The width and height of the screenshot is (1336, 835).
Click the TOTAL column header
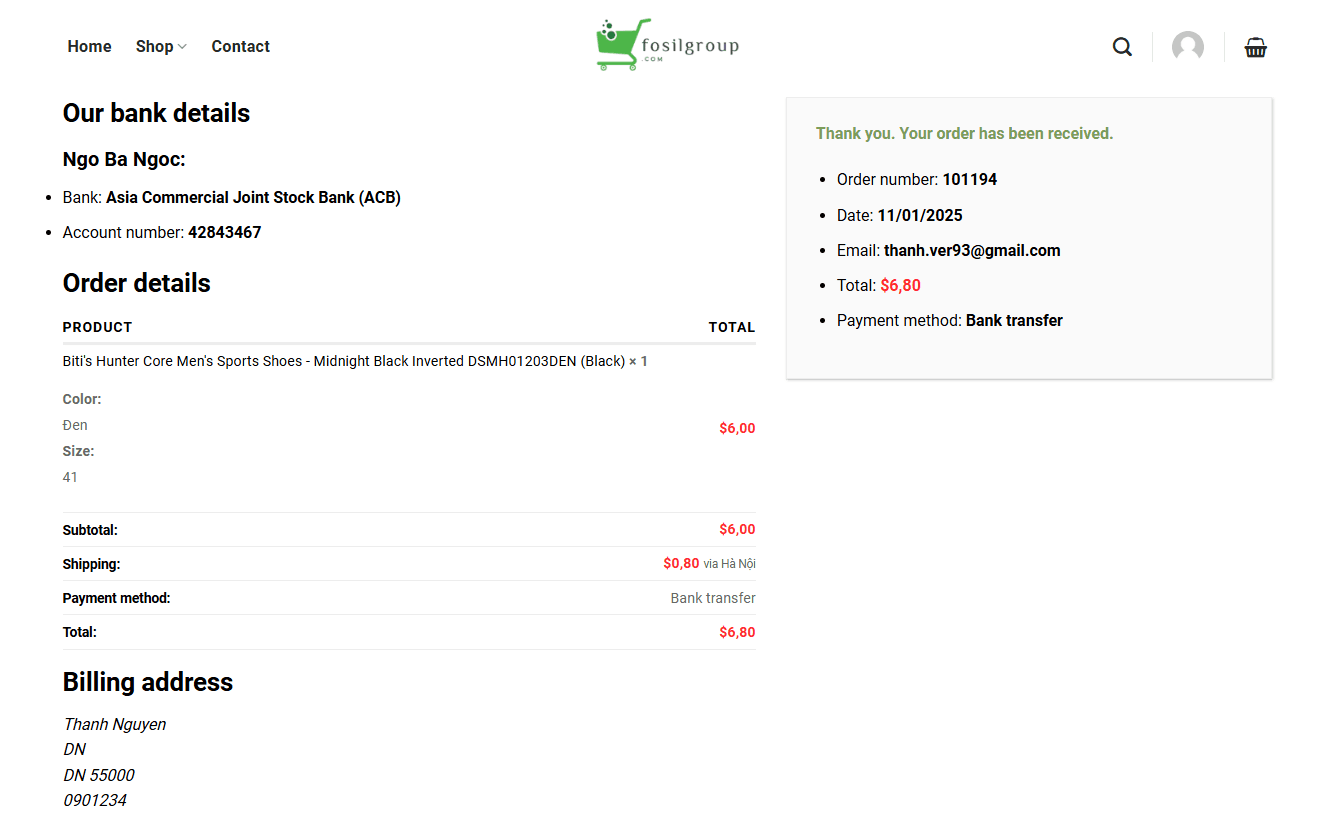(732, 327)
